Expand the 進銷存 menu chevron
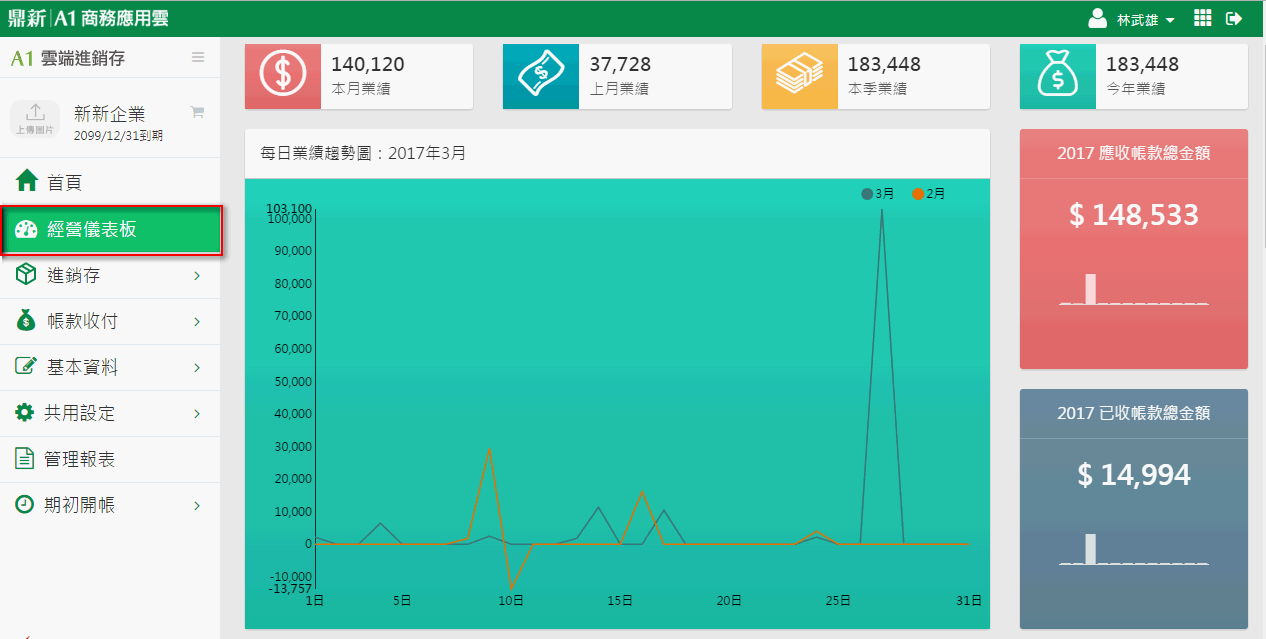The width and height of the screenshot is (1266, 639). tap(197, 276)
